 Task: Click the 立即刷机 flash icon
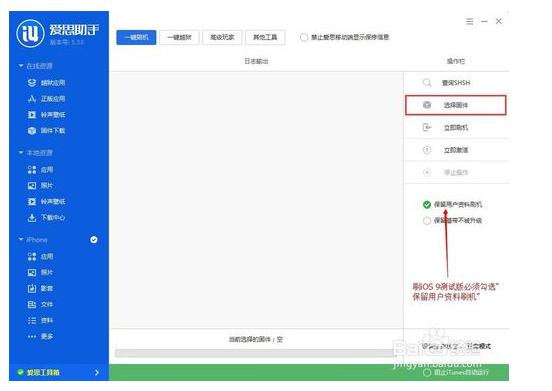[427, 127]
